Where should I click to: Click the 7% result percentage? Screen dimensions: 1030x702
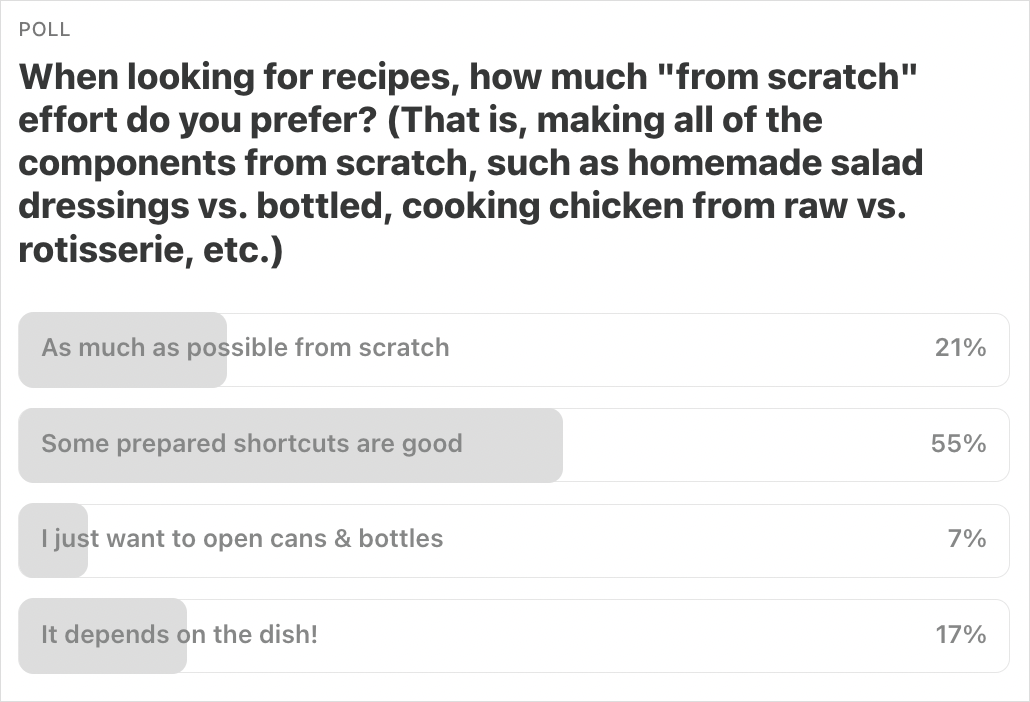pyautogui.click(x=967, y=539)
